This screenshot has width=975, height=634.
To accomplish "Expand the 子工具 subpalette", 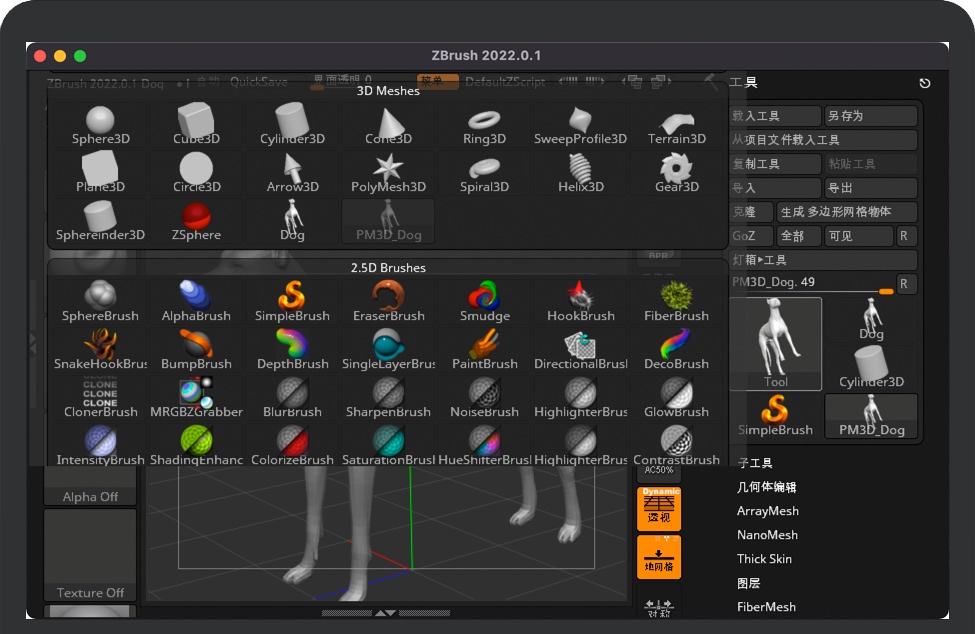I will [x=755, y=463].
